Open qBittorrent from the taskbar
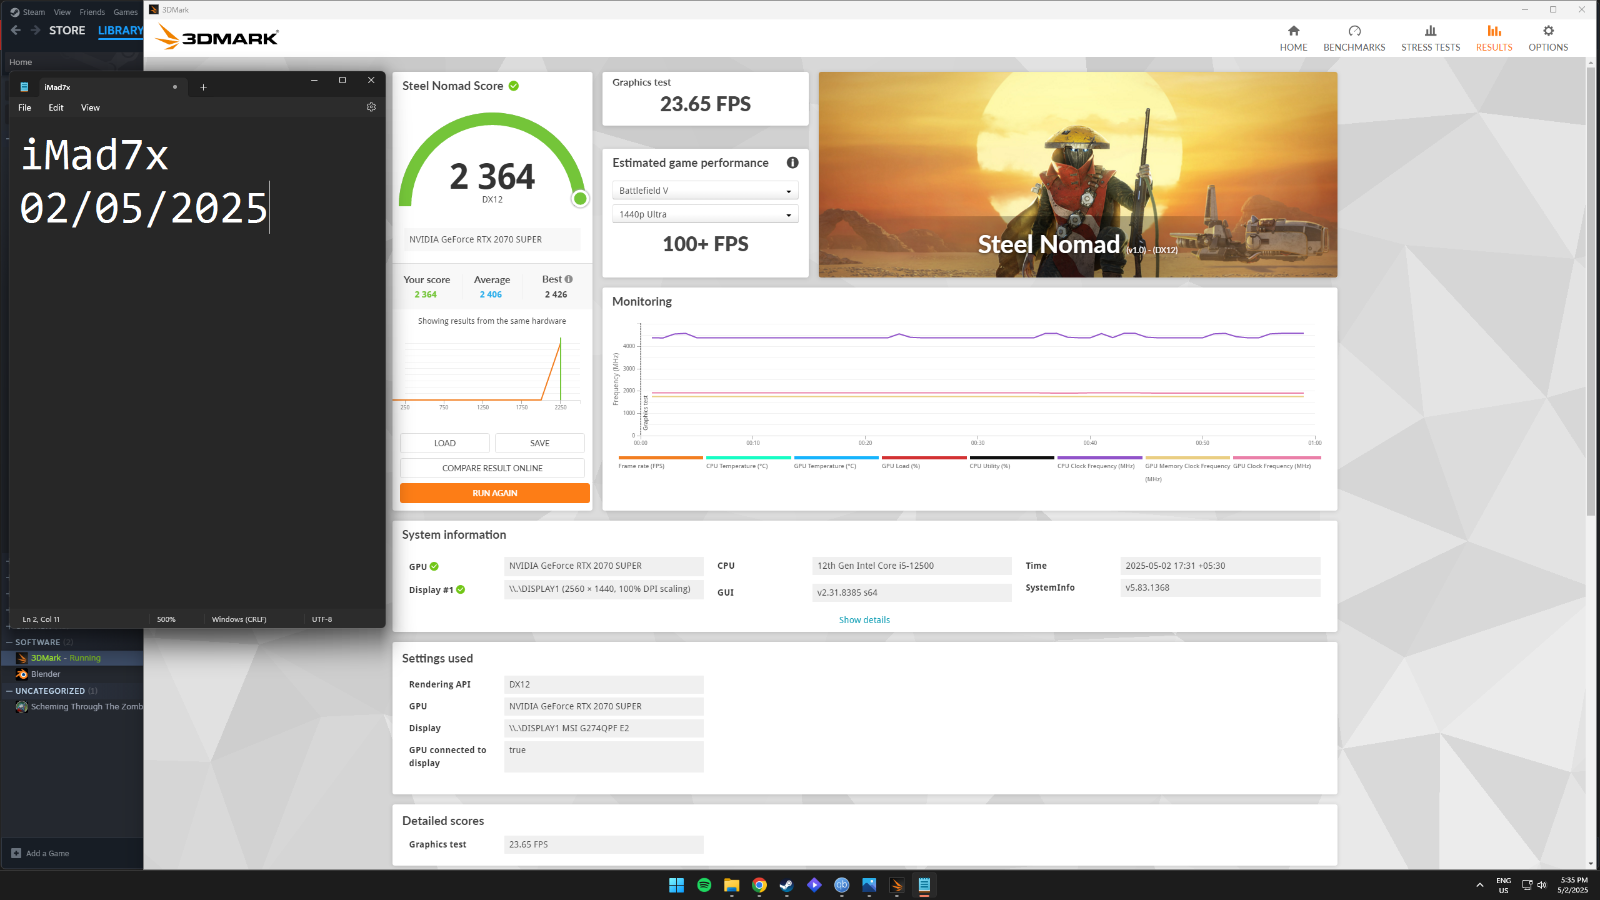The width and height of the screenshot is (1600, 900). tap(842, 885)
